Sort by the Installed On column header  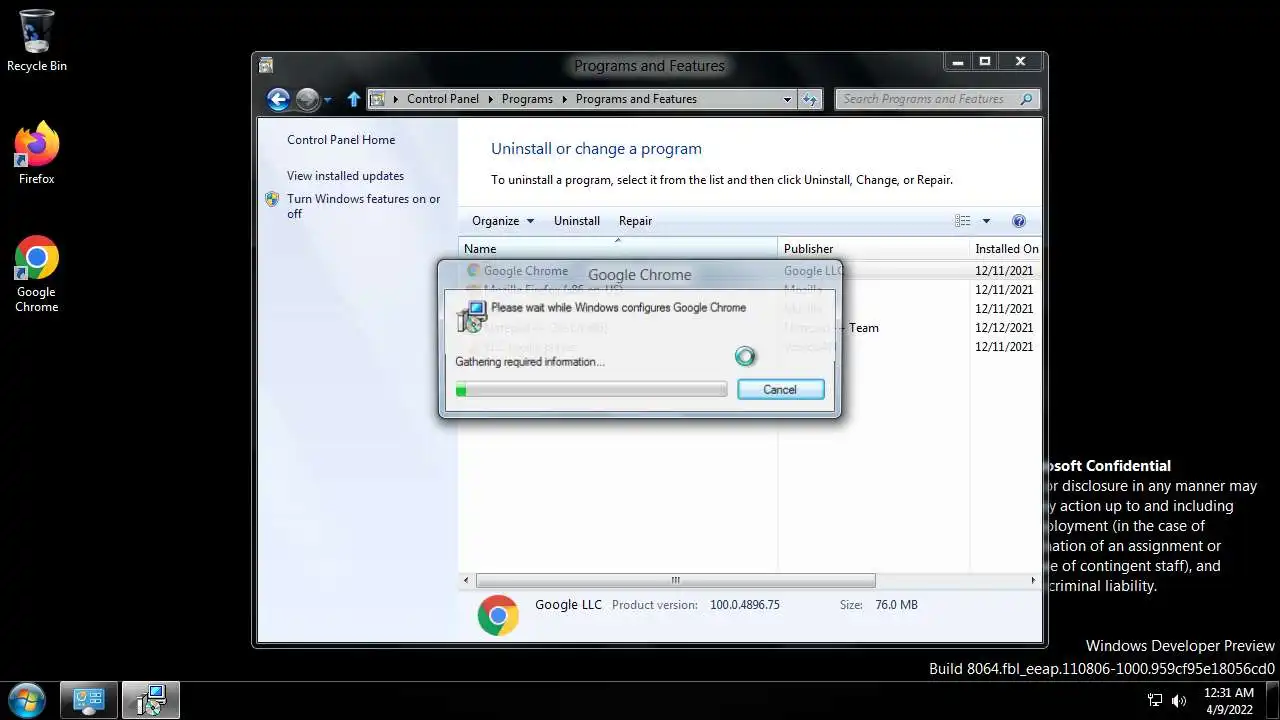(x=1005, y=249)
